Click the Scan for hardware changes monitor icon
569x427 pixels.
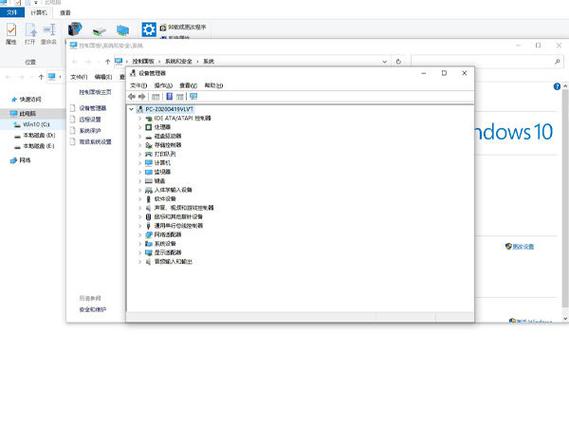pos(193,97)
